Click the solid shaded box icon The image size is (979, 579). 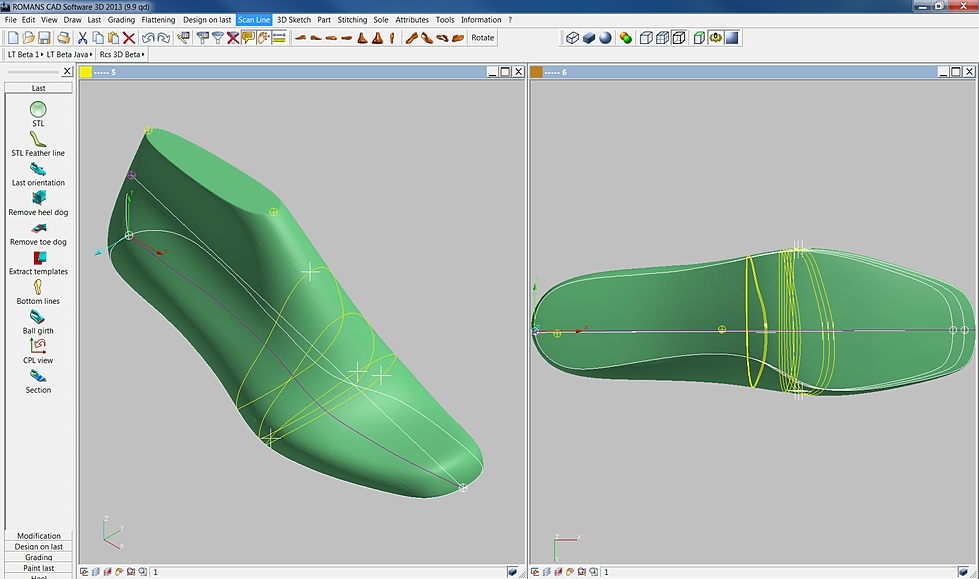[x=589, y=38]
